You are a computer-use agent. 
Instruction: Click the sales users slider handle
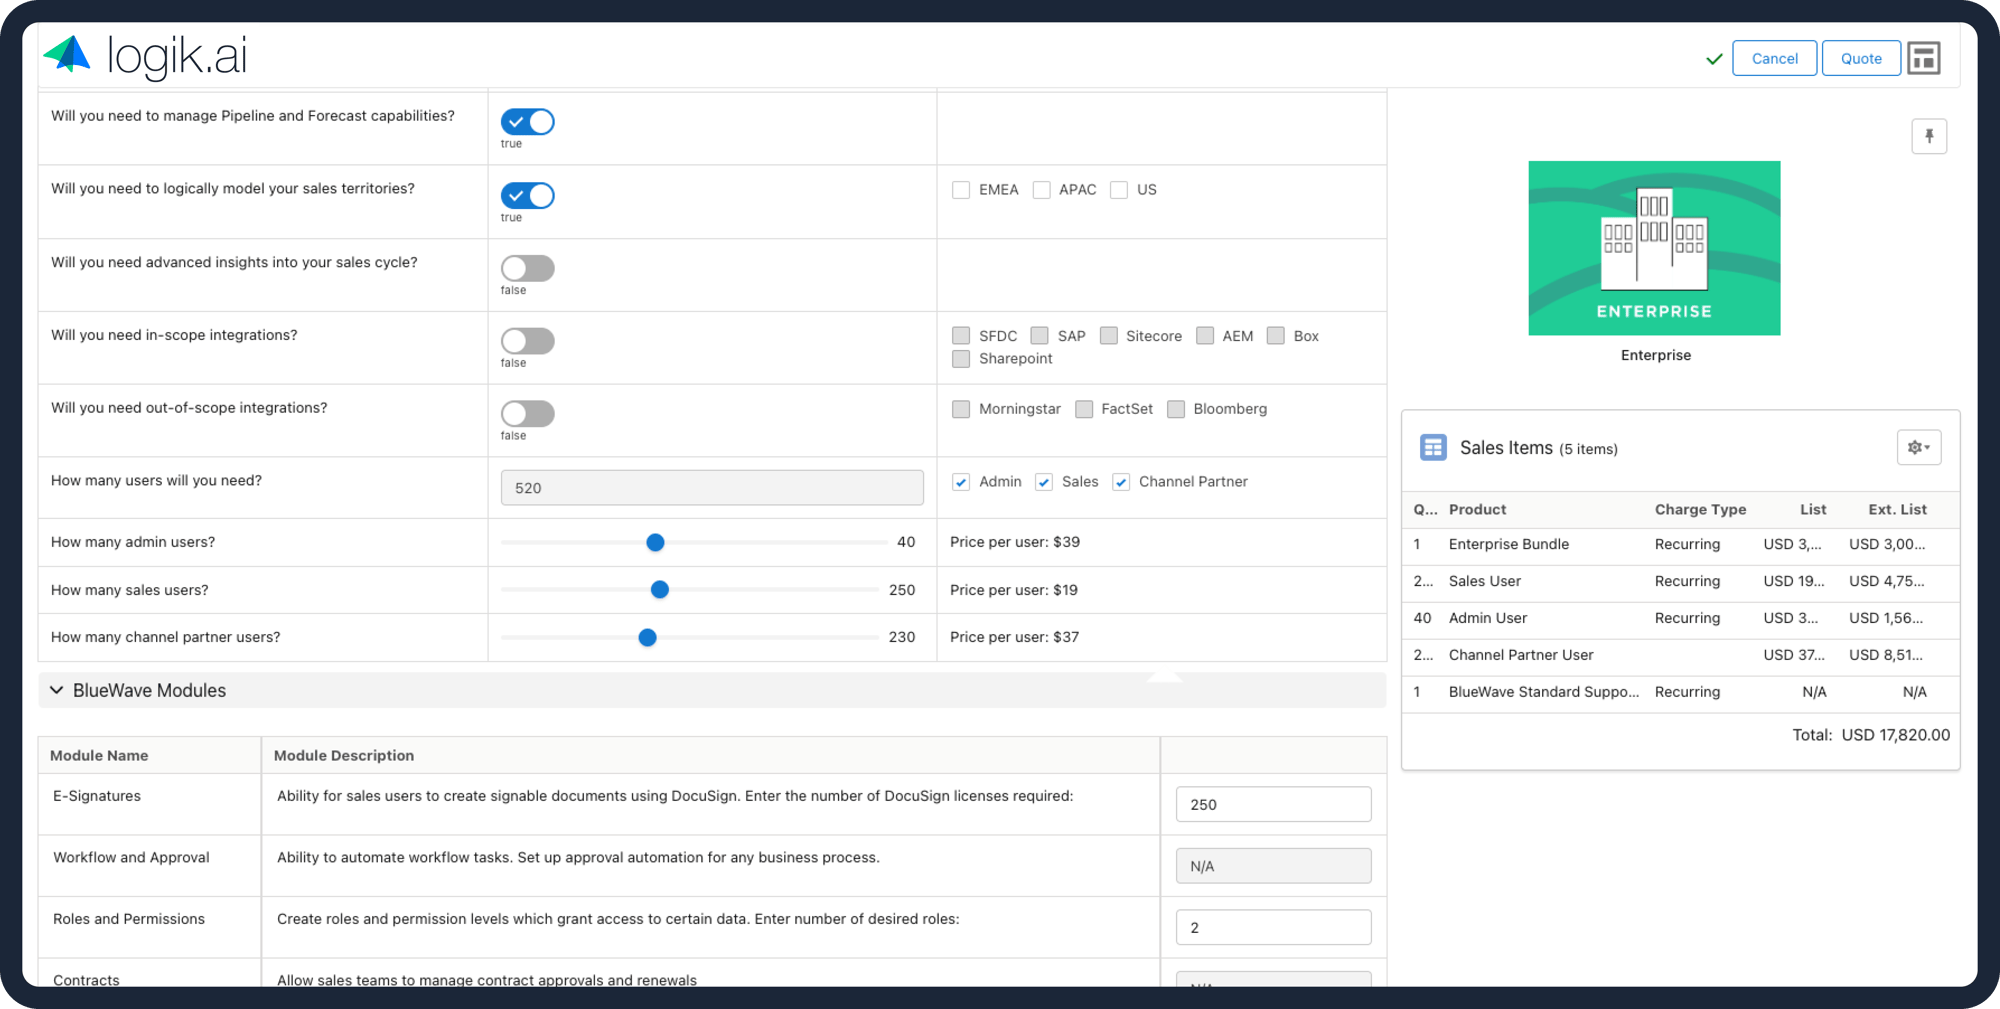(x=659, y=590)
